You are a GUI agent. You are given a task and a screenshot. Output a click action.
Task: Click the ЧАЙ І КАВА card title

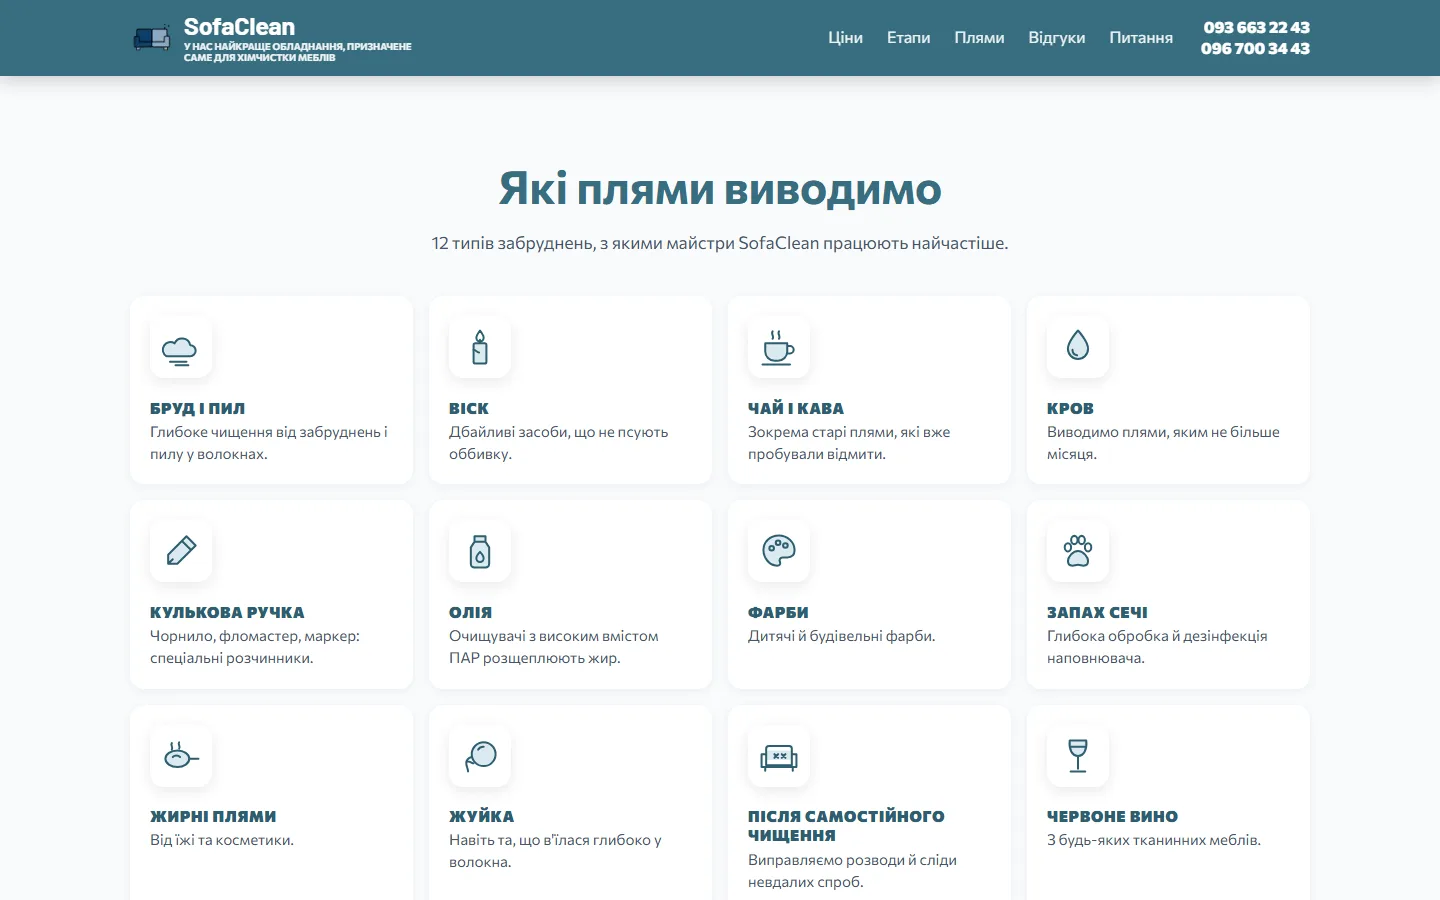(796, 408)
